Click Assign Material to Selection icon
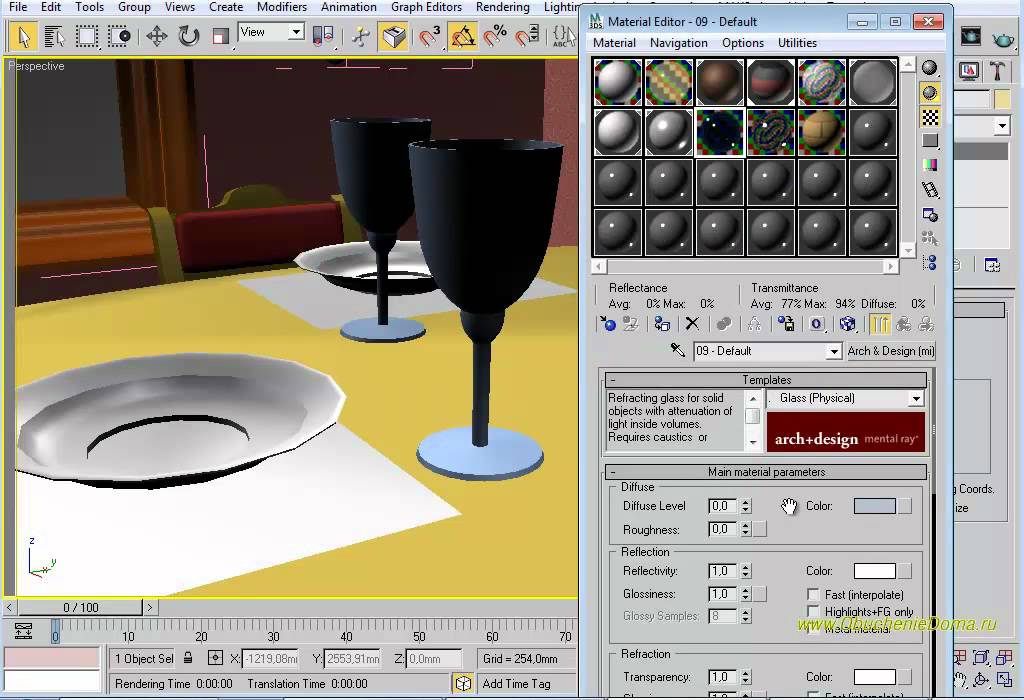Image resolution: width=1024 pixels, height=700 pixels. pos(662,324)
